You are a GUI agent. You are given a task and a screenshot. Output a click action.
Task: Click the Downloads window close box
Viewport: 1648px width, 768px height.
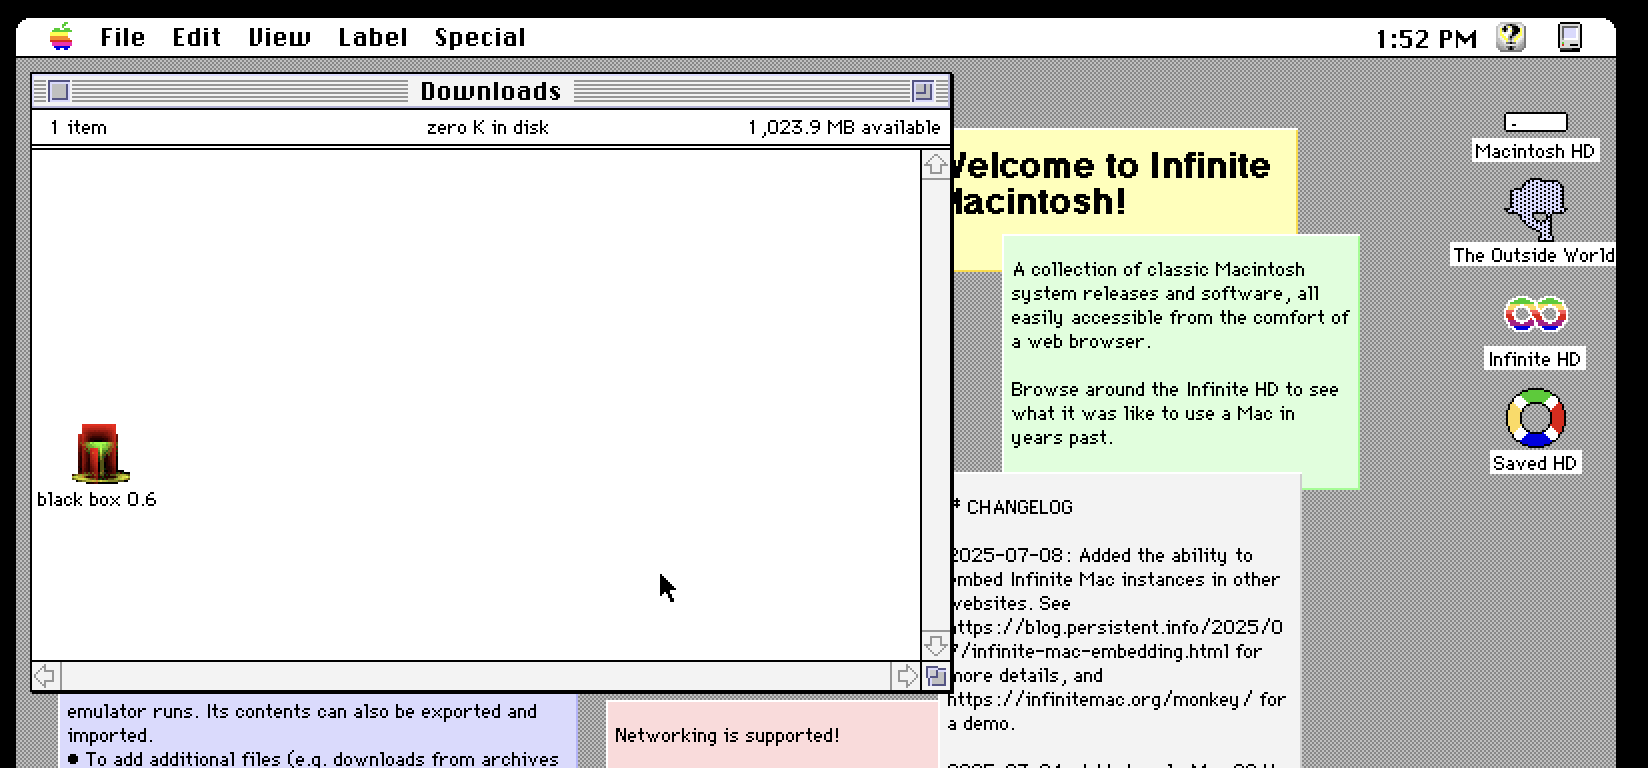pos(59,91)
